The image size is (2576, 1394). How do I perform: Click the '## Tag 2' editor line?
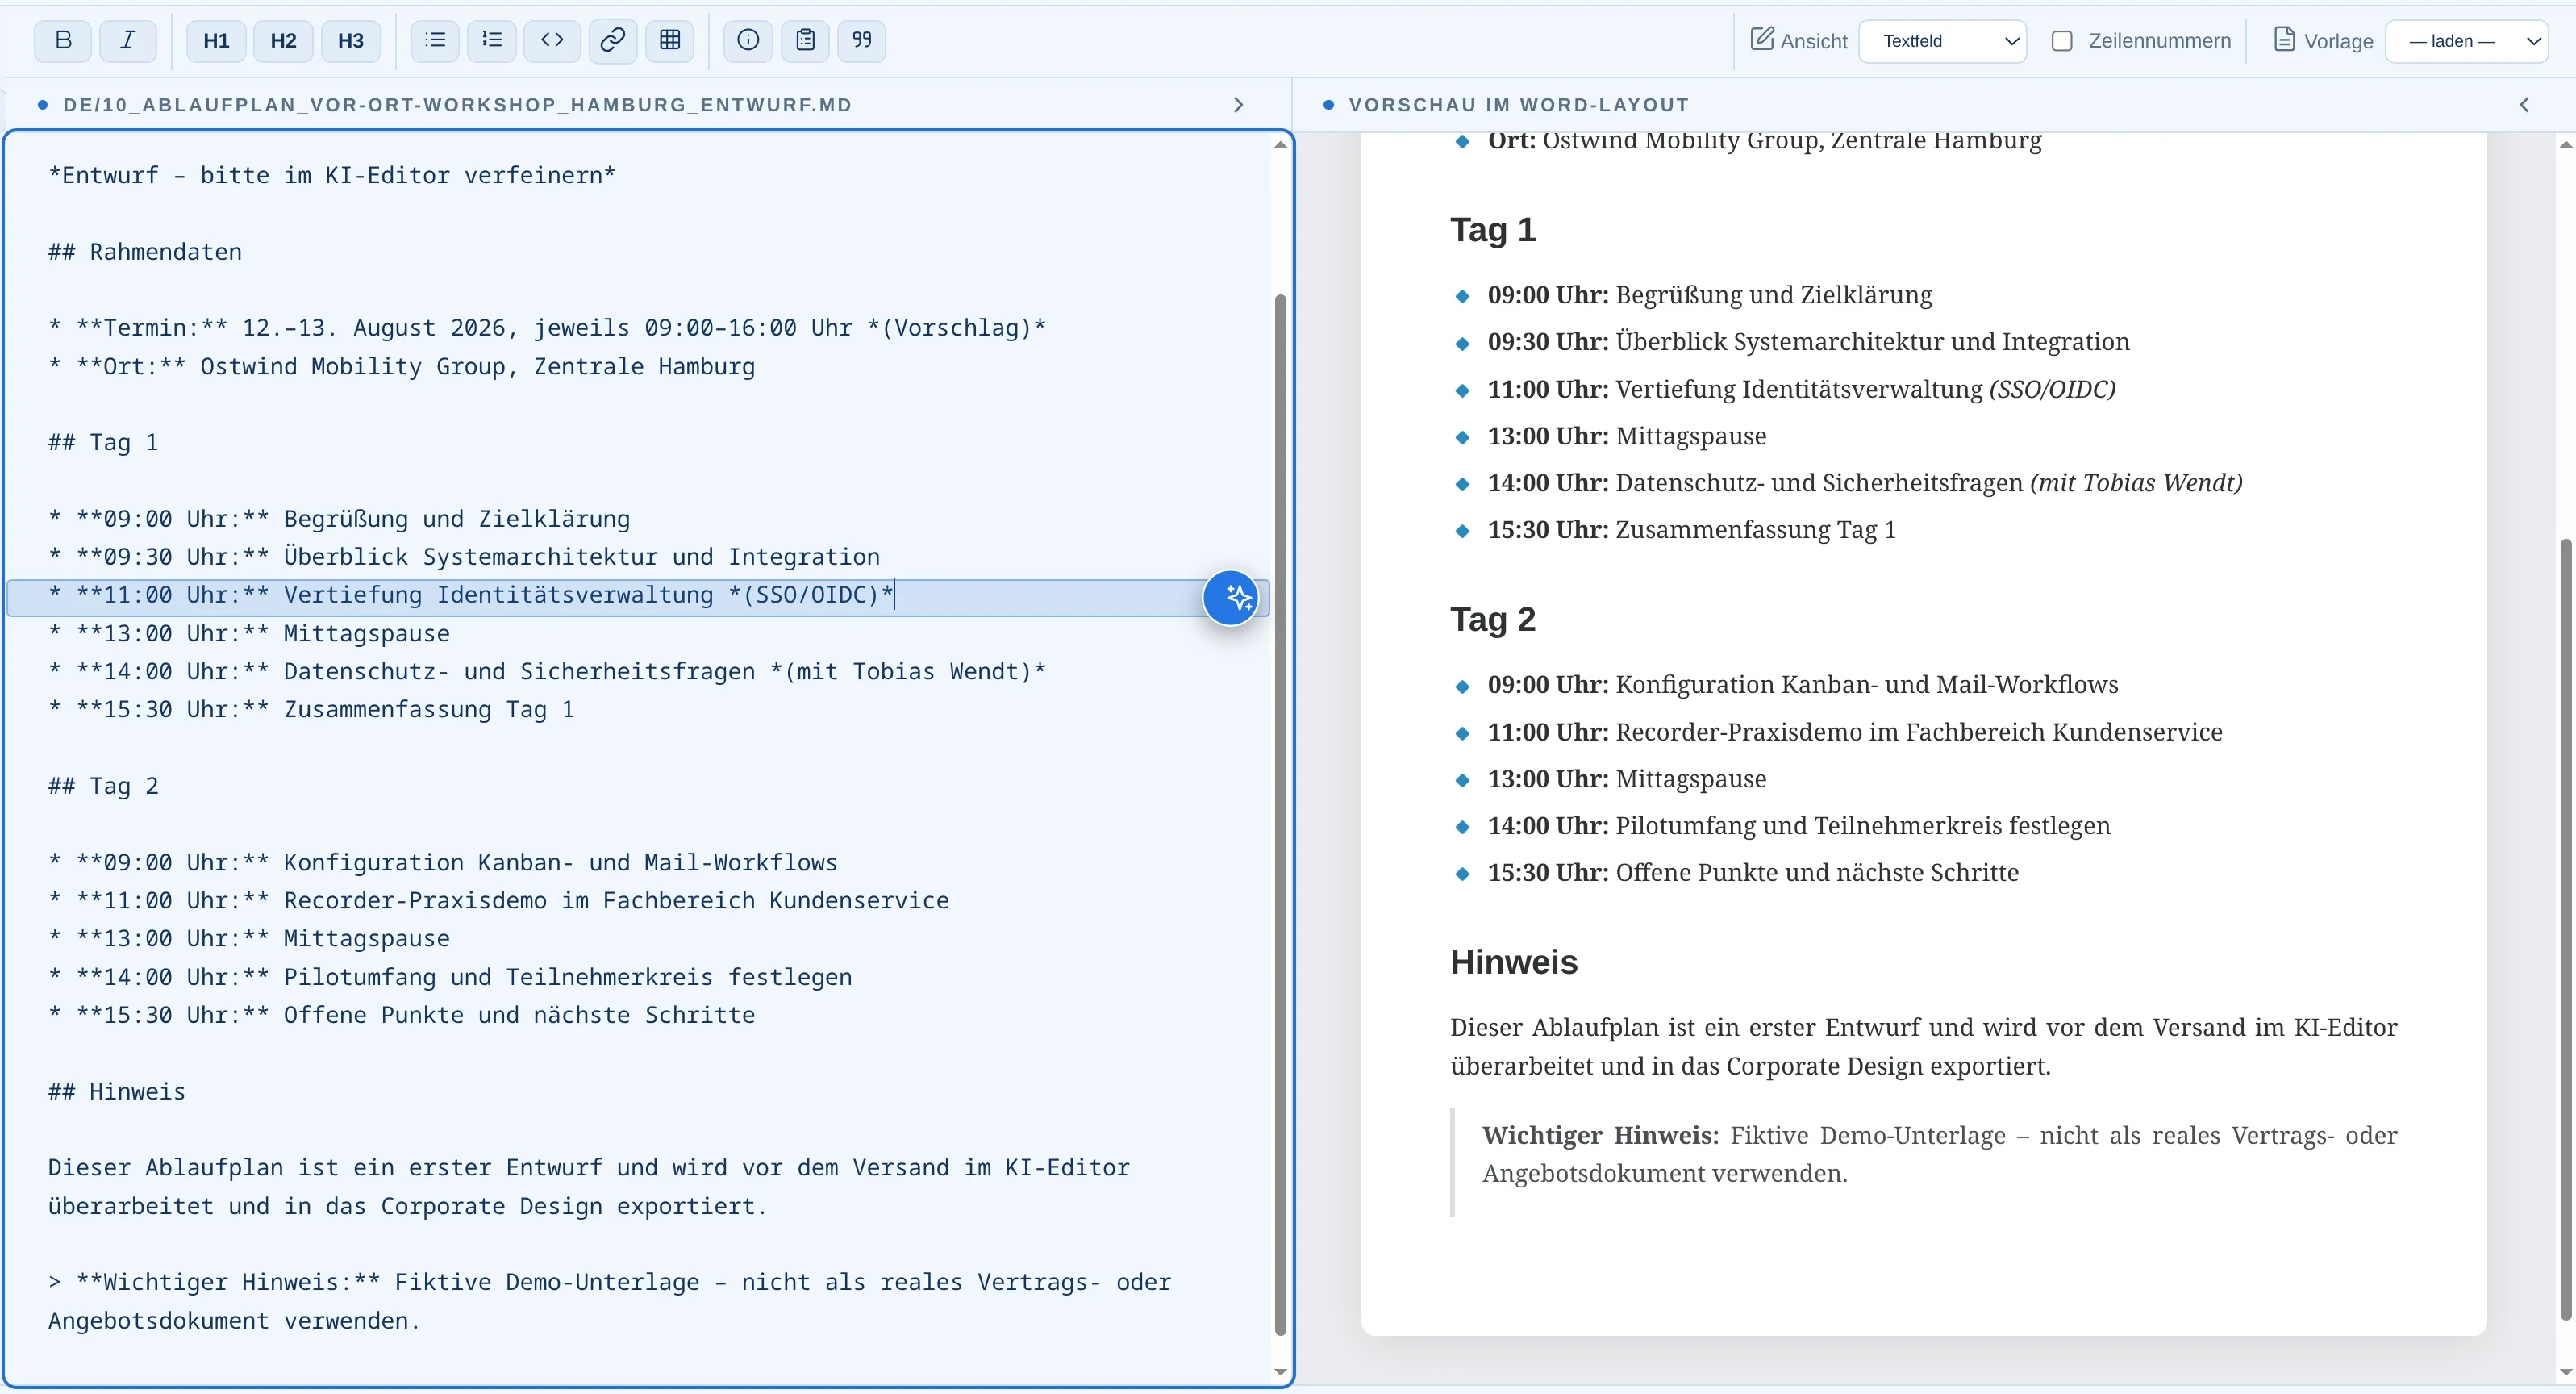point(103,786)
